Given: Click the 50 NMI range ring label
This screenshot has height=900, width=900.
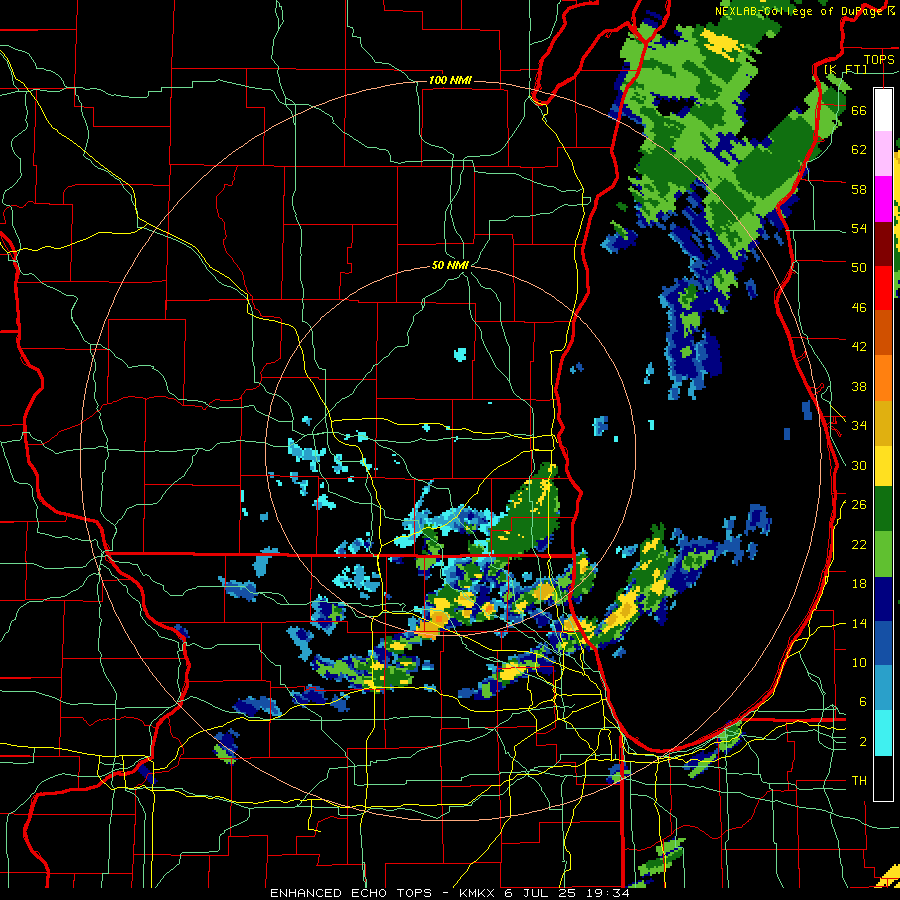Looking at the screenshot, I should (x=450, y=265).
